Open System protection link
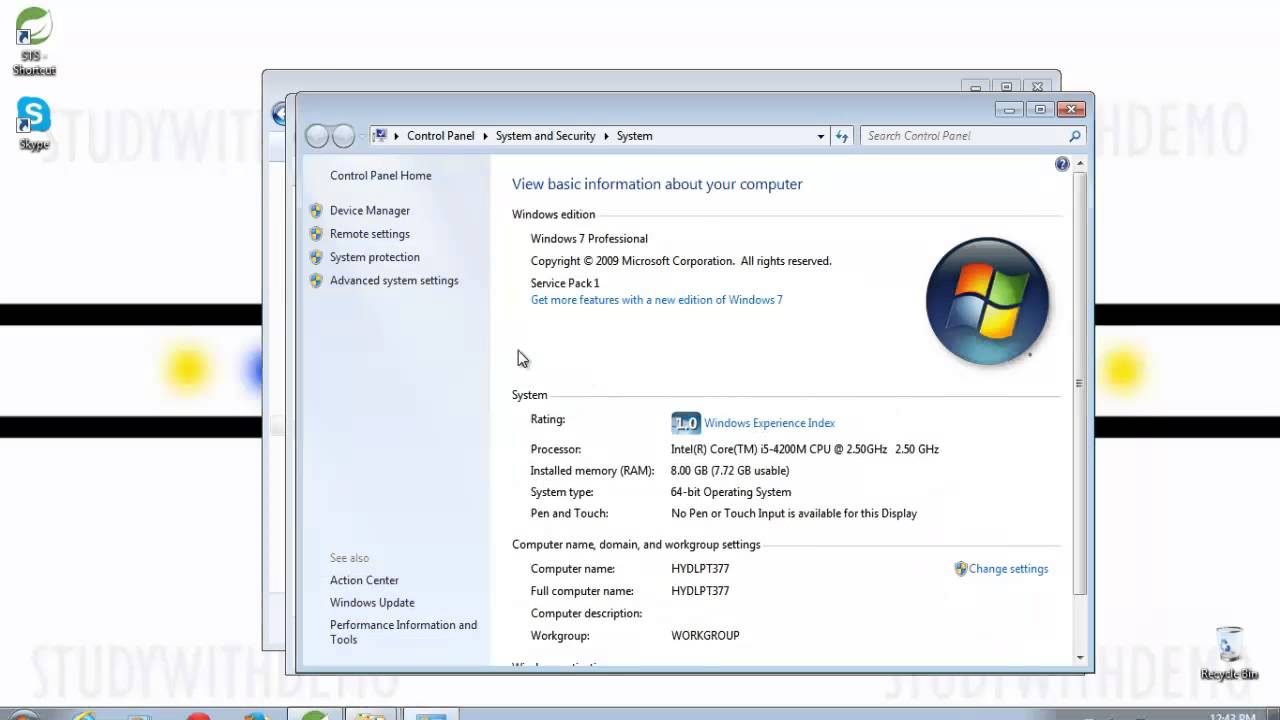Viewport: 1280px width, 720px height. (375, 257)
